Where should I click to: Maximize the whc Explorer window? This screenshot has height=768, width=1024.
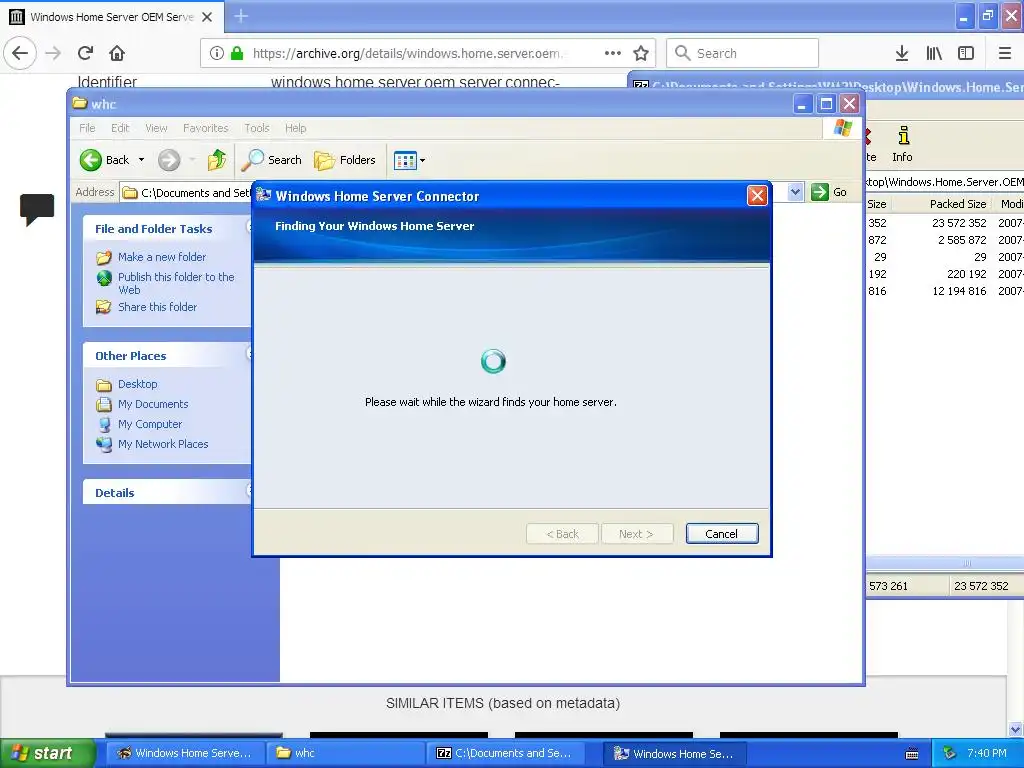(826, 104)
